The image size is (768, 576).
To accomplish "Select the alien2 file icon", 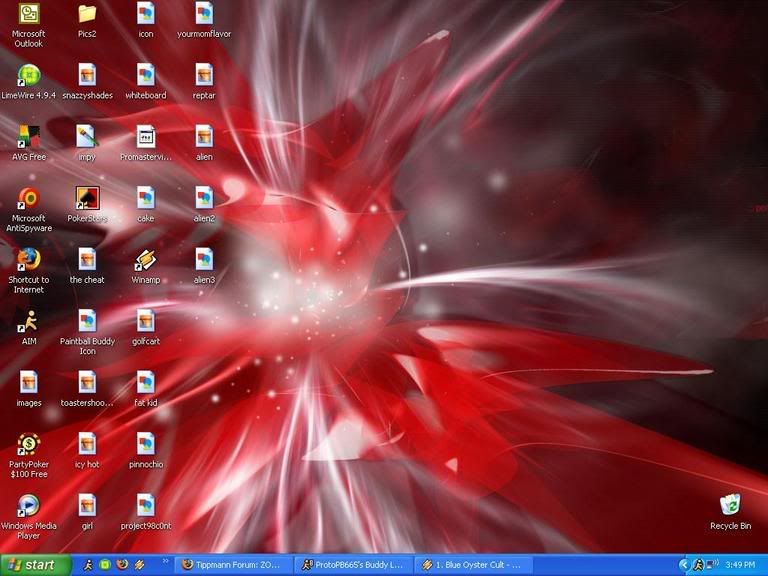I will (204, 198).
